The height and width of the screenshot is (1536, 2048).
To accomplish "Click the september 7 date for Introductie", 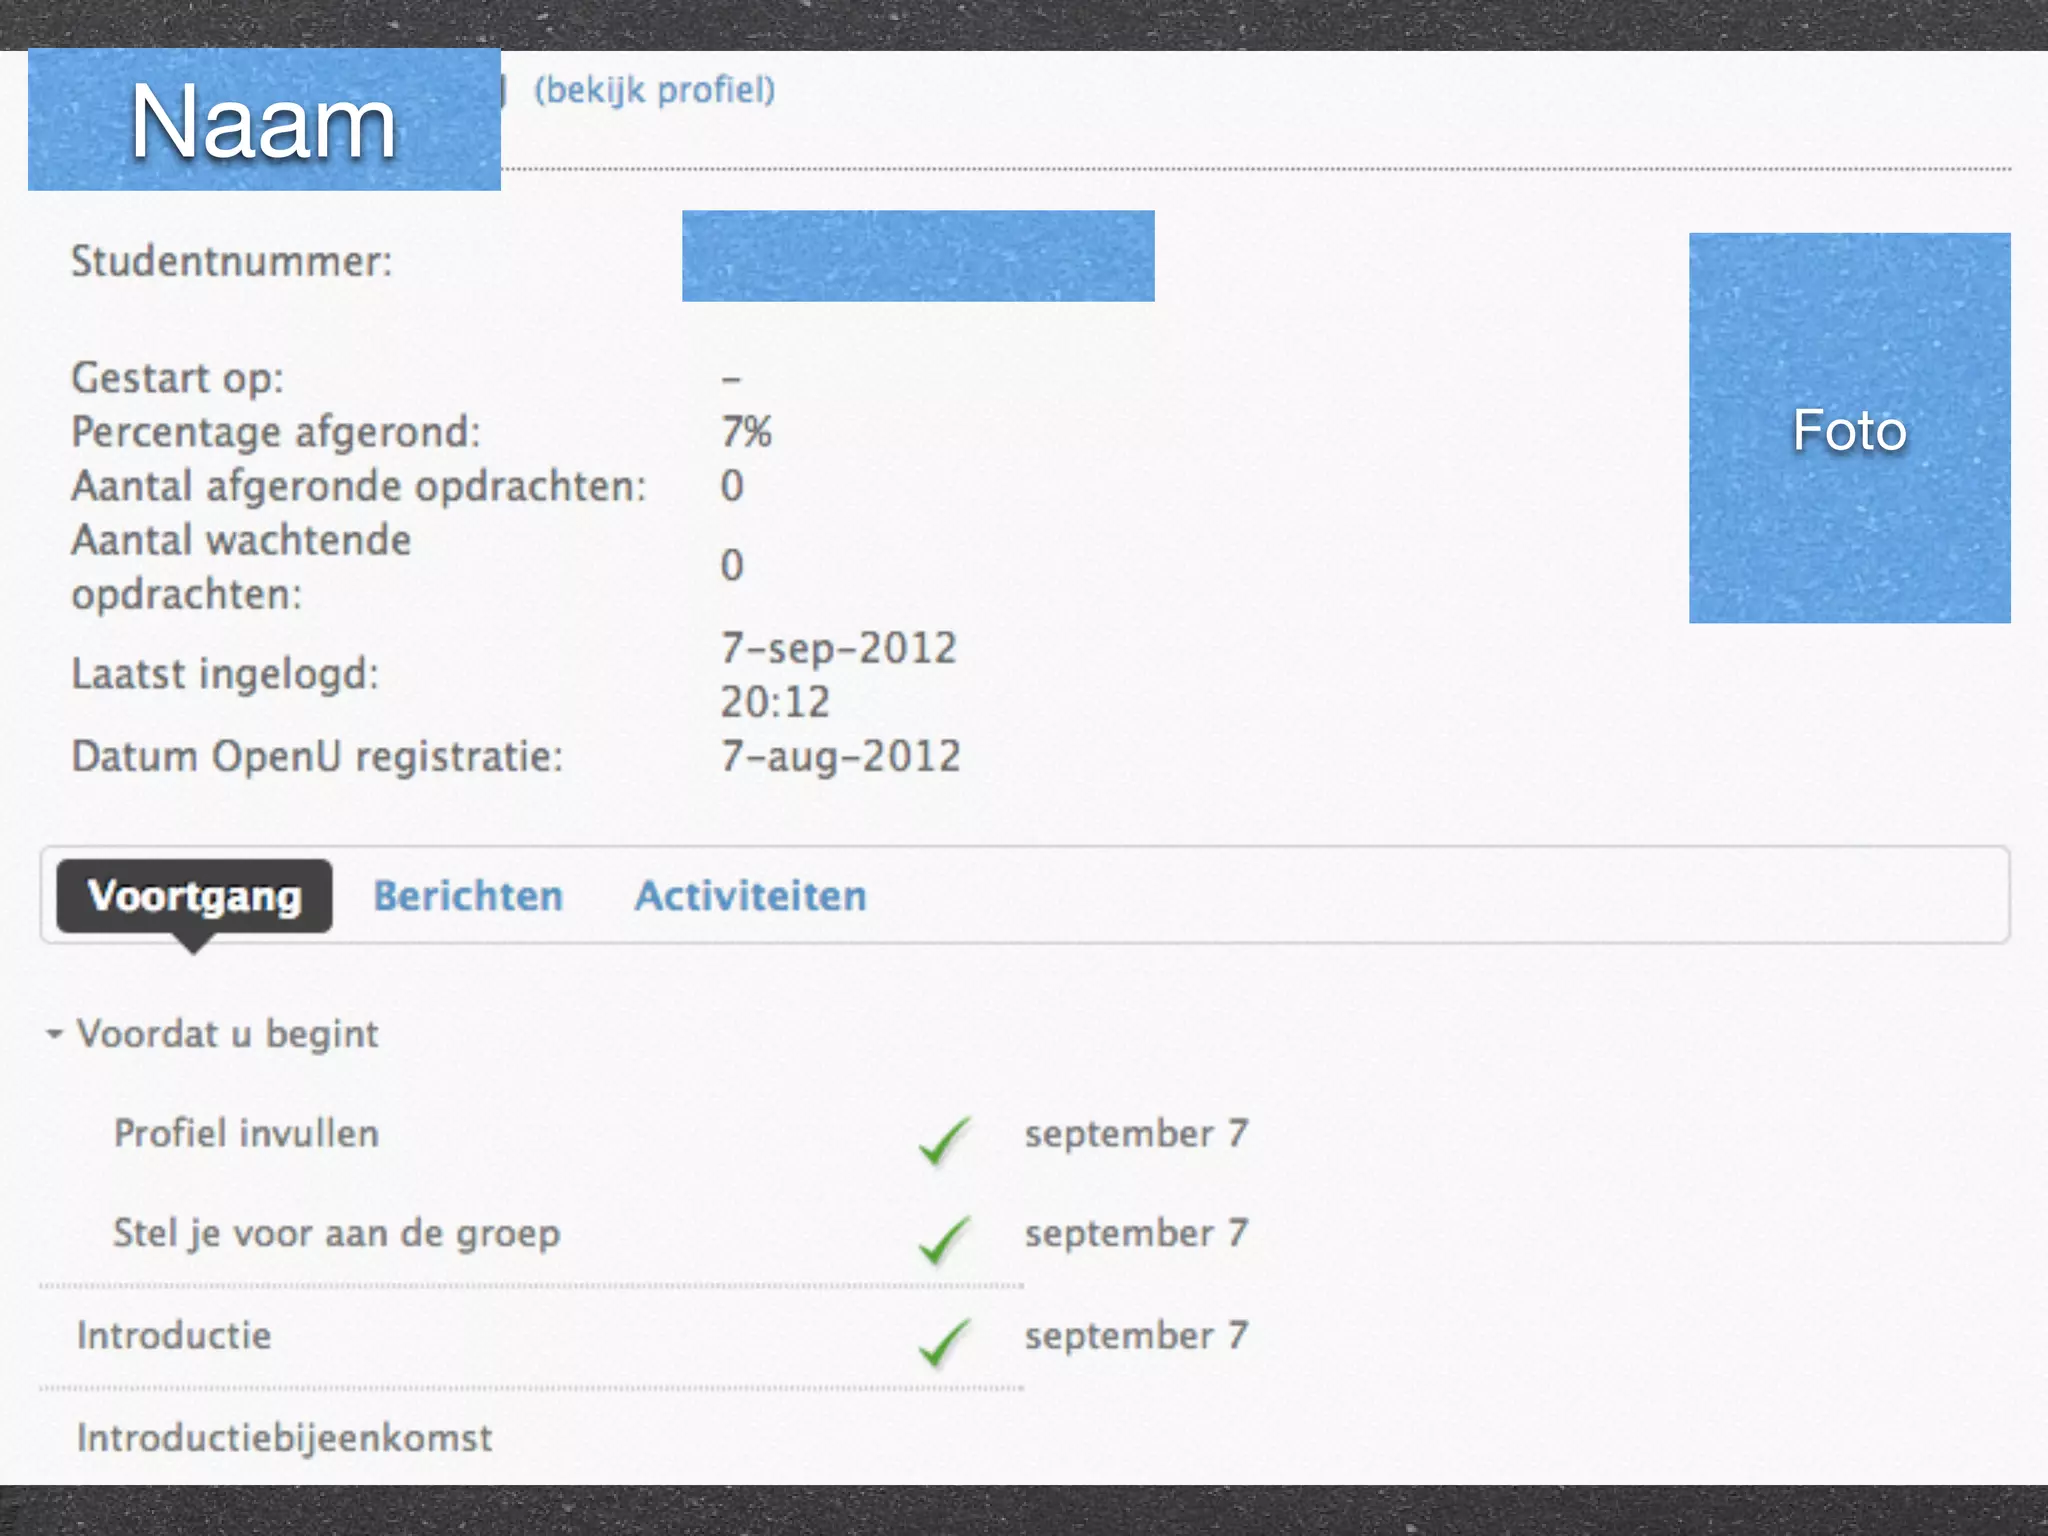I will pyautogui.click(x=1136, y=1336).
